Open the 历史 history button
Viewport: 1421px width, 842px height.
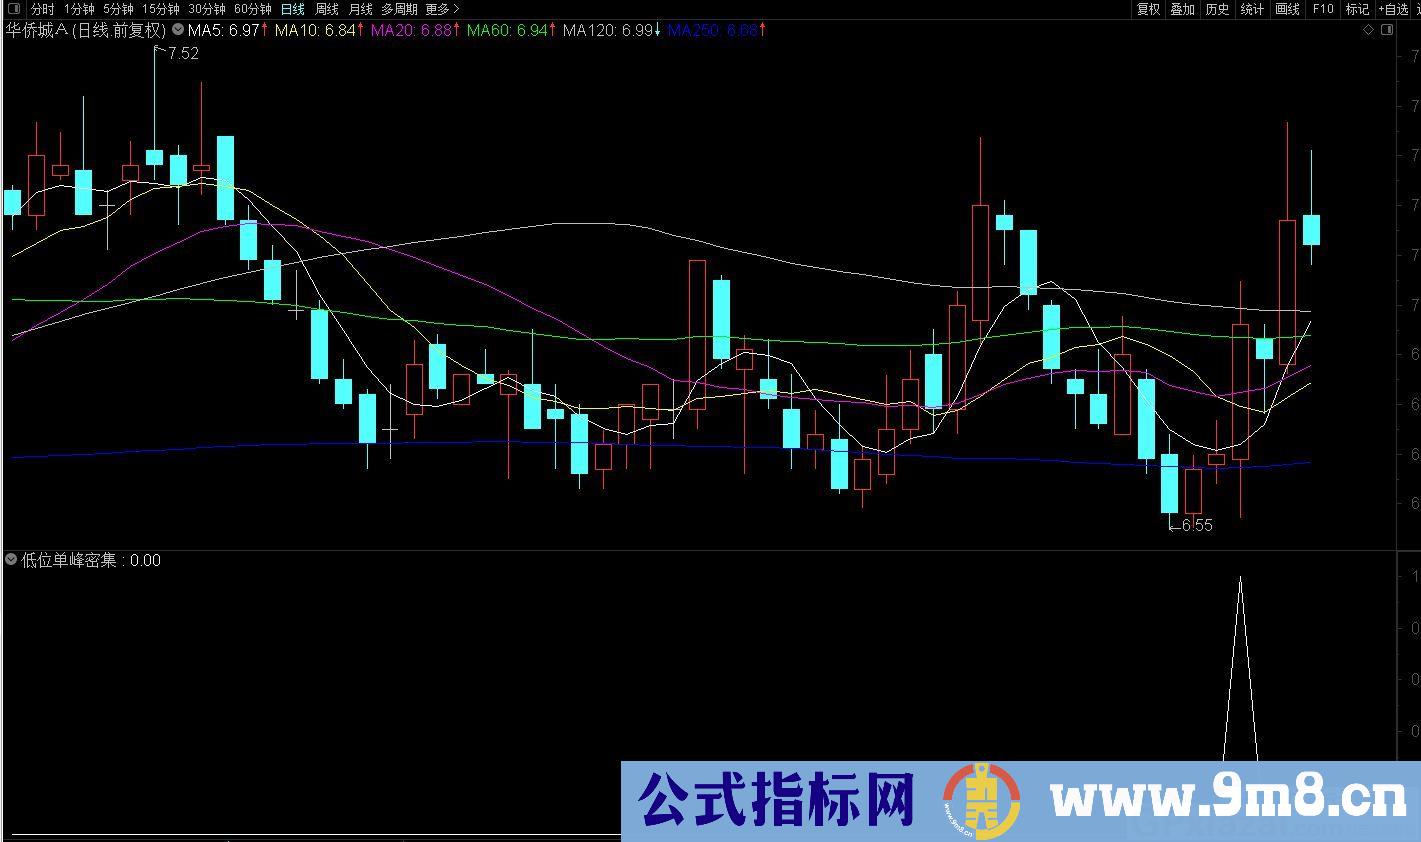click(1217, 9)
